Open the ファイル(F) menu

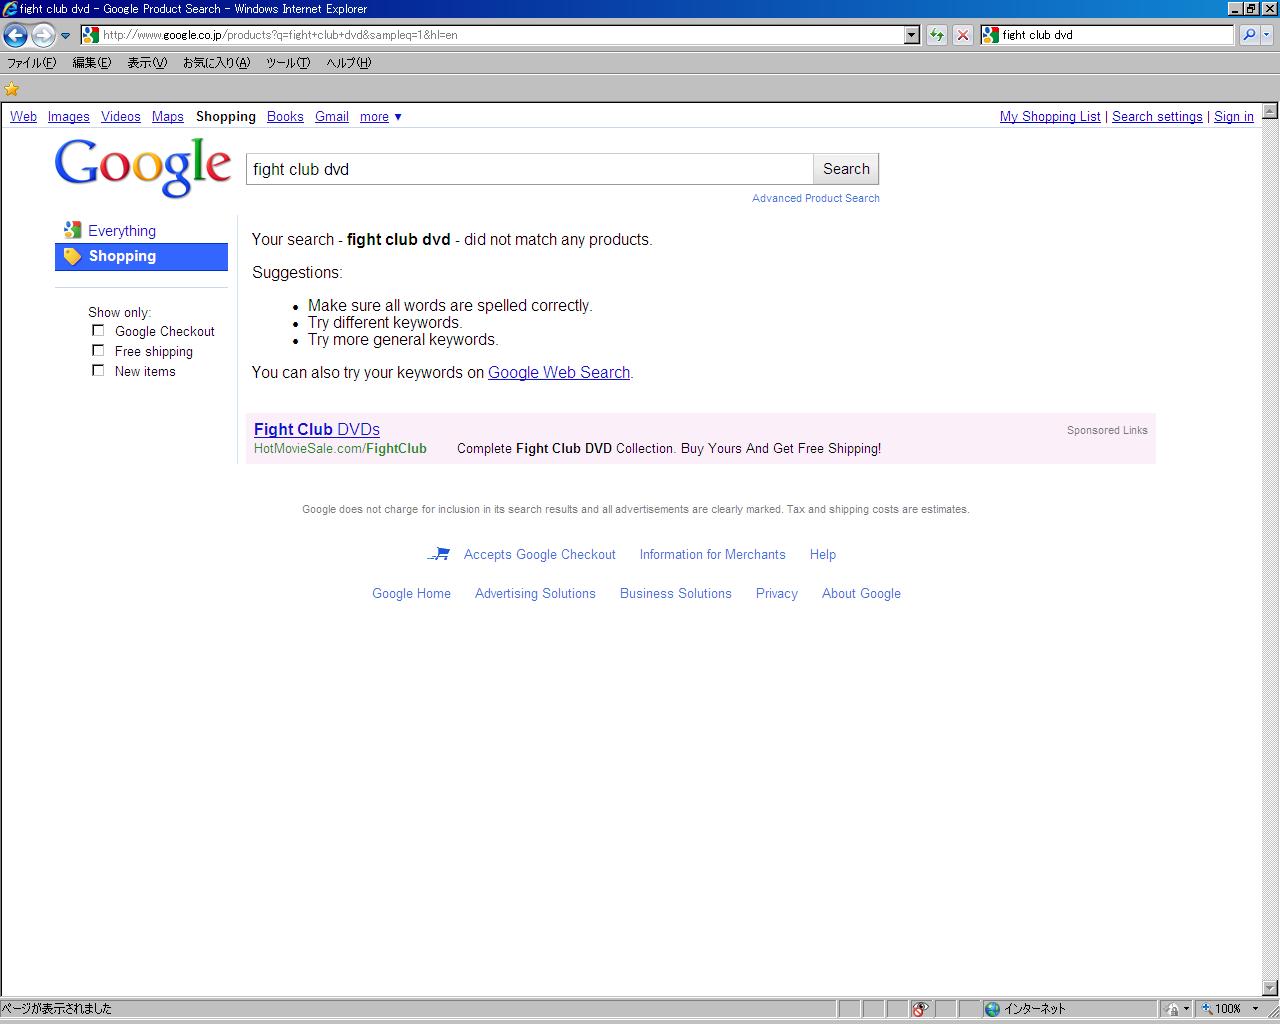[x=32, y=62]
